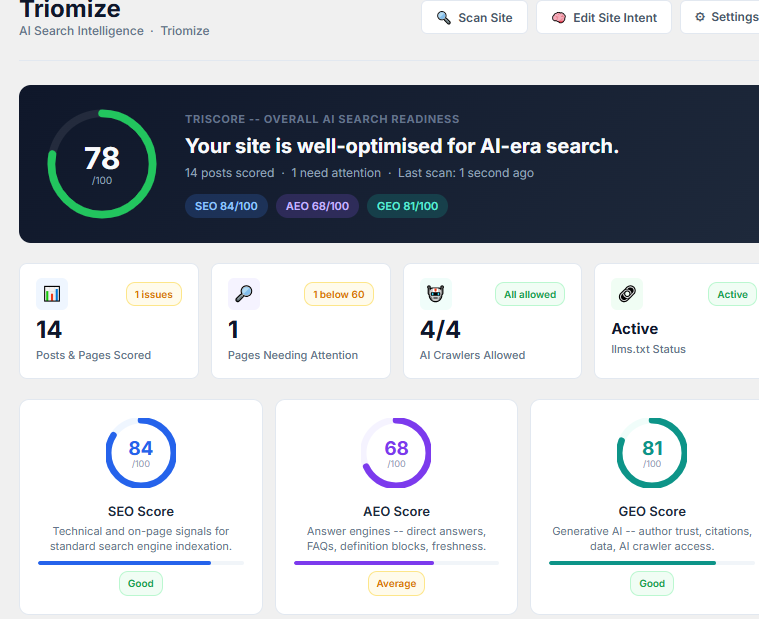
Task: Click the "GEO Score" heading
Action: coord(652,511)
